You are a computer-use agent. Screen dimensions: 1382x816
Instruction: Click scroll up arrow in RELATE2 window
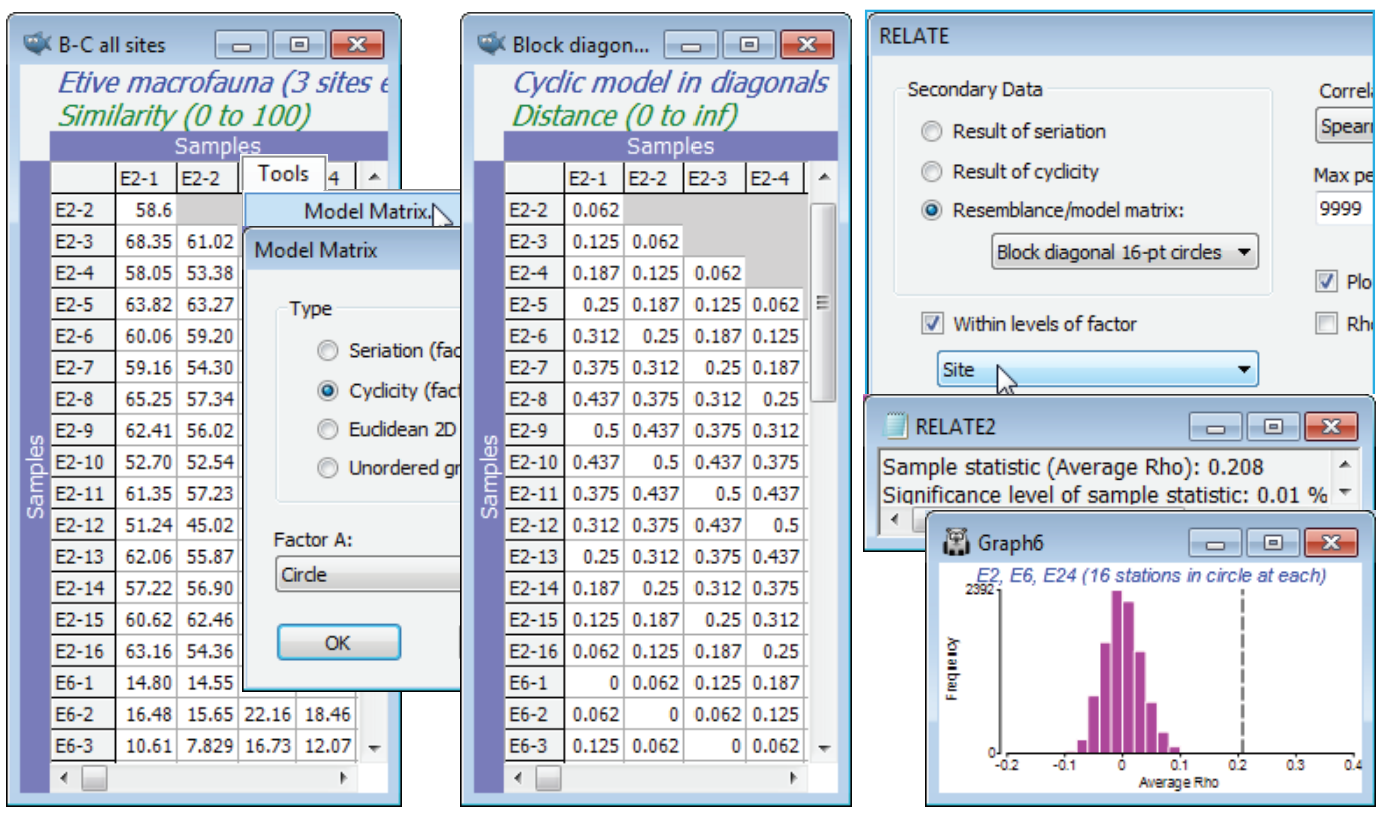point(1345,465)
